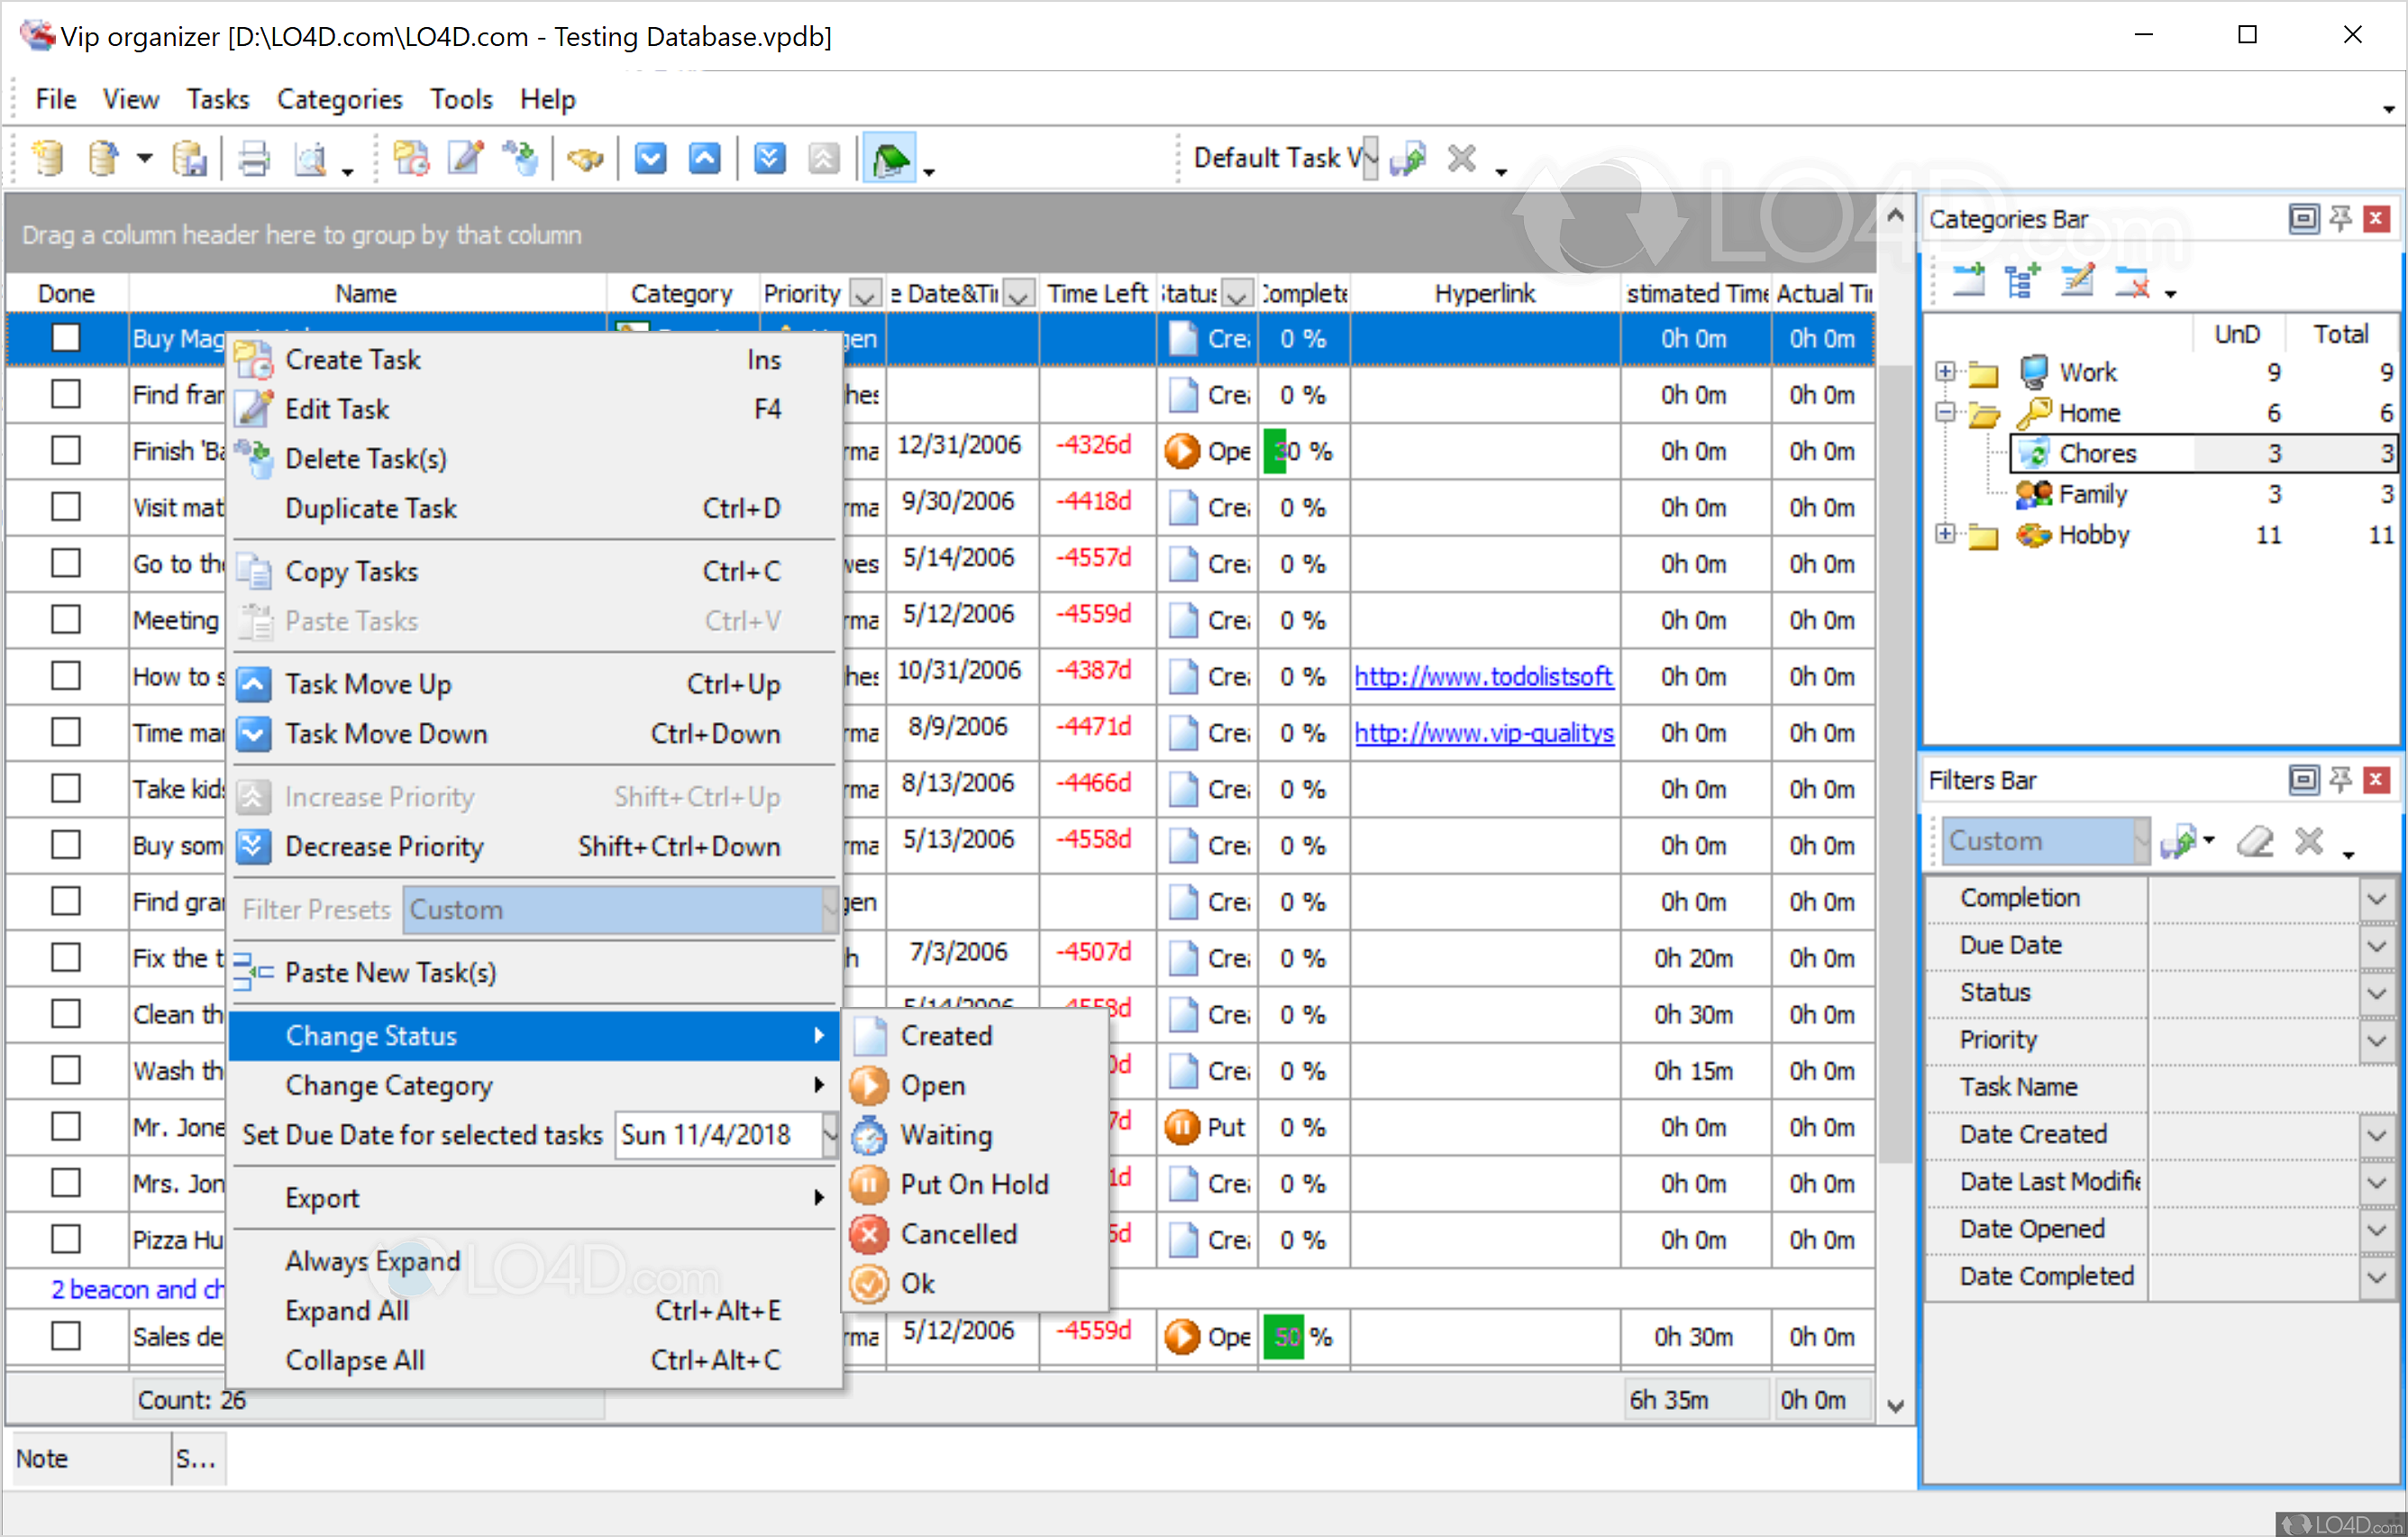Click the delete category icon in Categories Bar
This screenshot has width=2408, height=1537.
[2132, 281]
